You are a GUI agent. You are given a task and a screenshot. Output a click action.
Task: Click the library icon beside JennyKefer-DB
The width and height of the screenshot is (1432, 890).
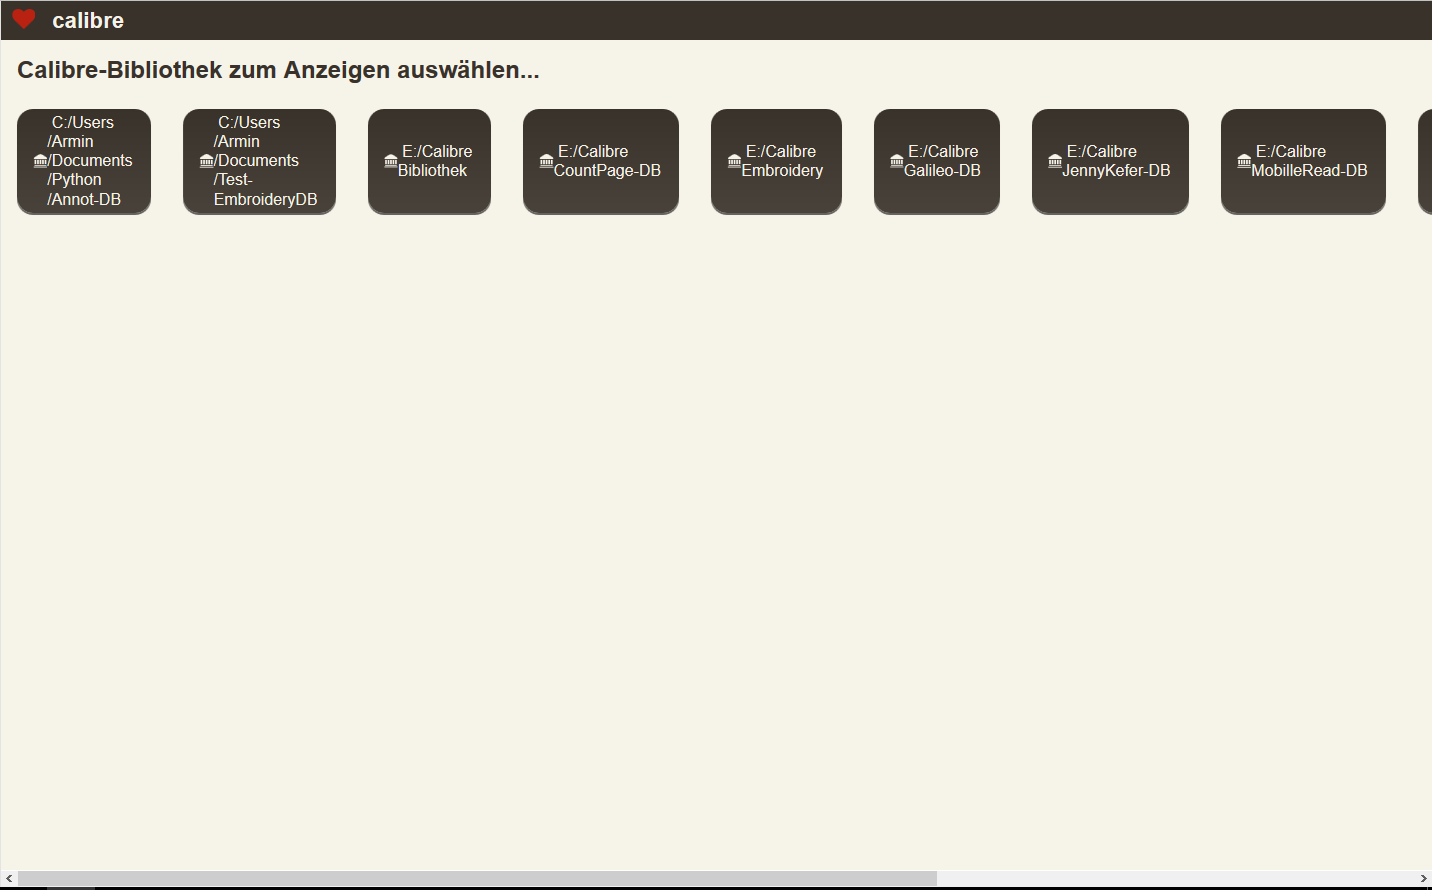point(1055,160)
